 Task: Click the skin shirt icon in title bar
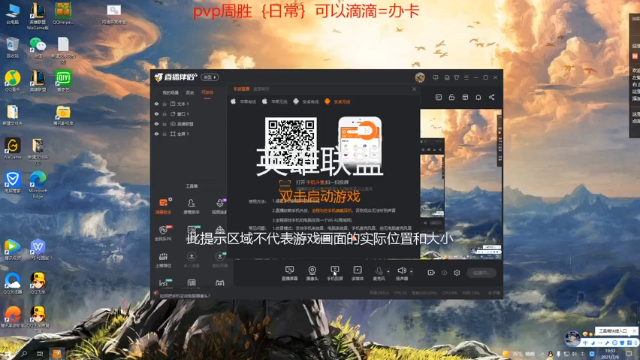(x=457, y=77)
